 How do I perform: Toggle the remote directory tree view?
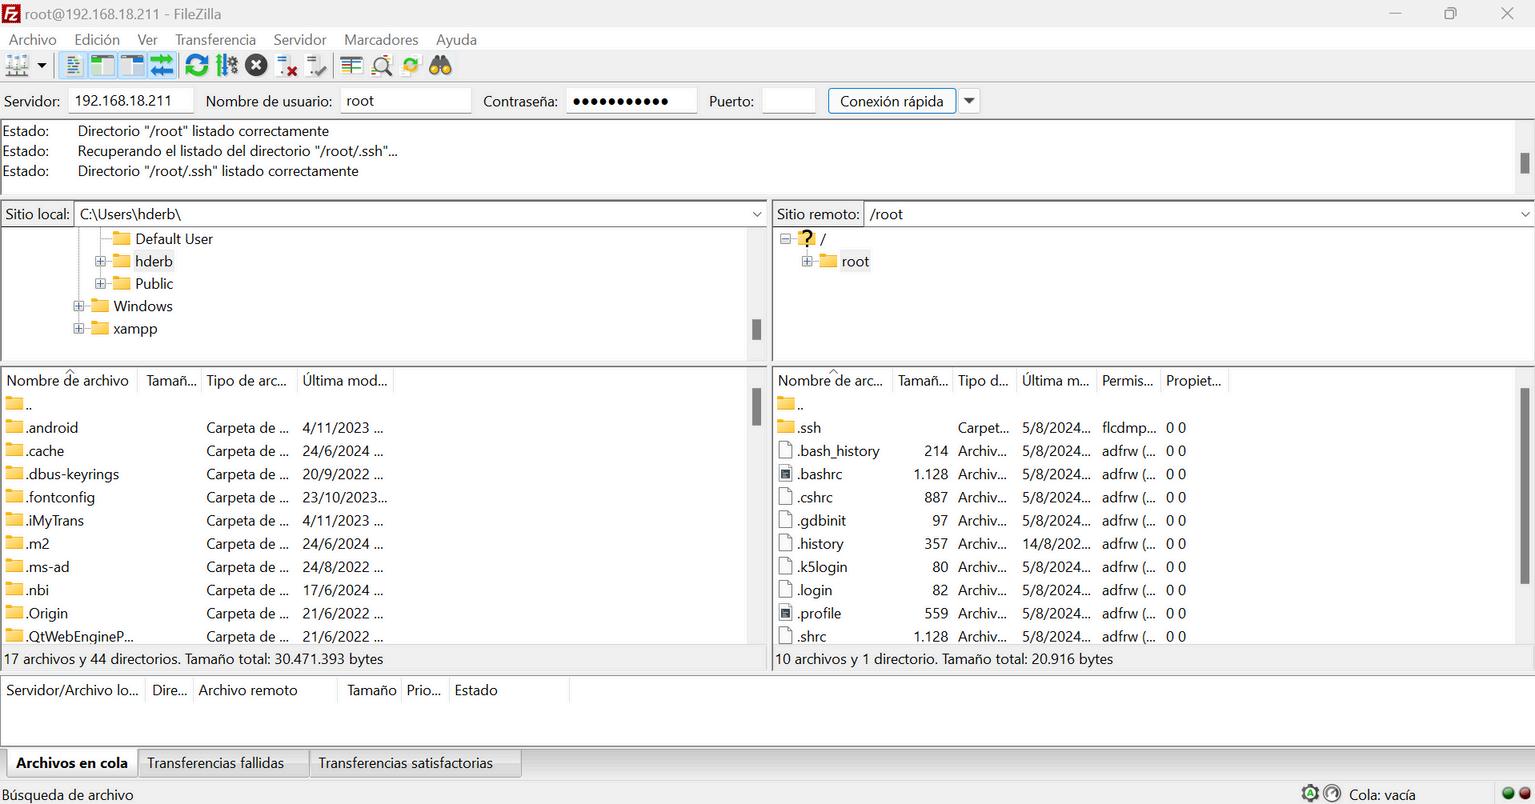click(x=132, y=66)
